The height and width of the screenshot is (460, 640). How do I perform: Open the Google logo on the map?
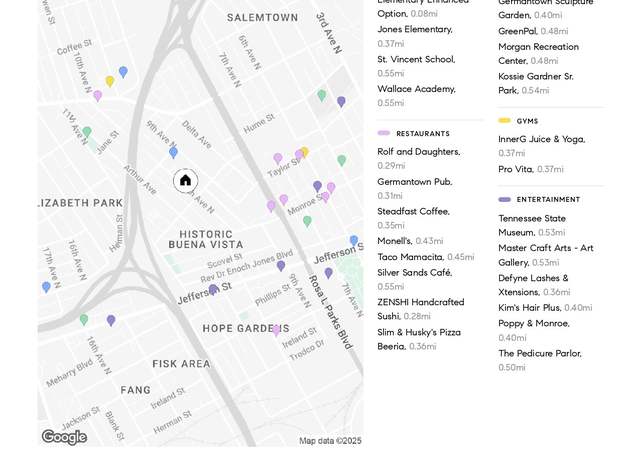click(64, 437)
